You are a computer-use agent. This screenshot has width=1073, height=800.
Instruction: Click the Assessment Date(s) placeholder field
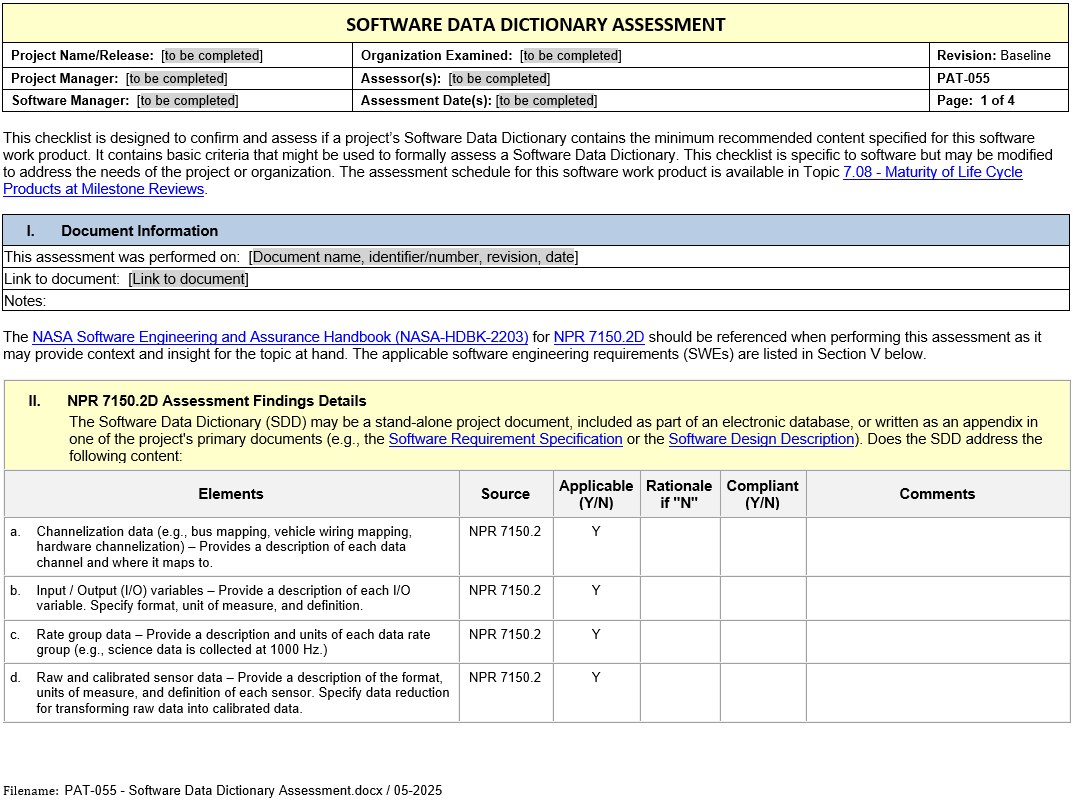(546, 100)
